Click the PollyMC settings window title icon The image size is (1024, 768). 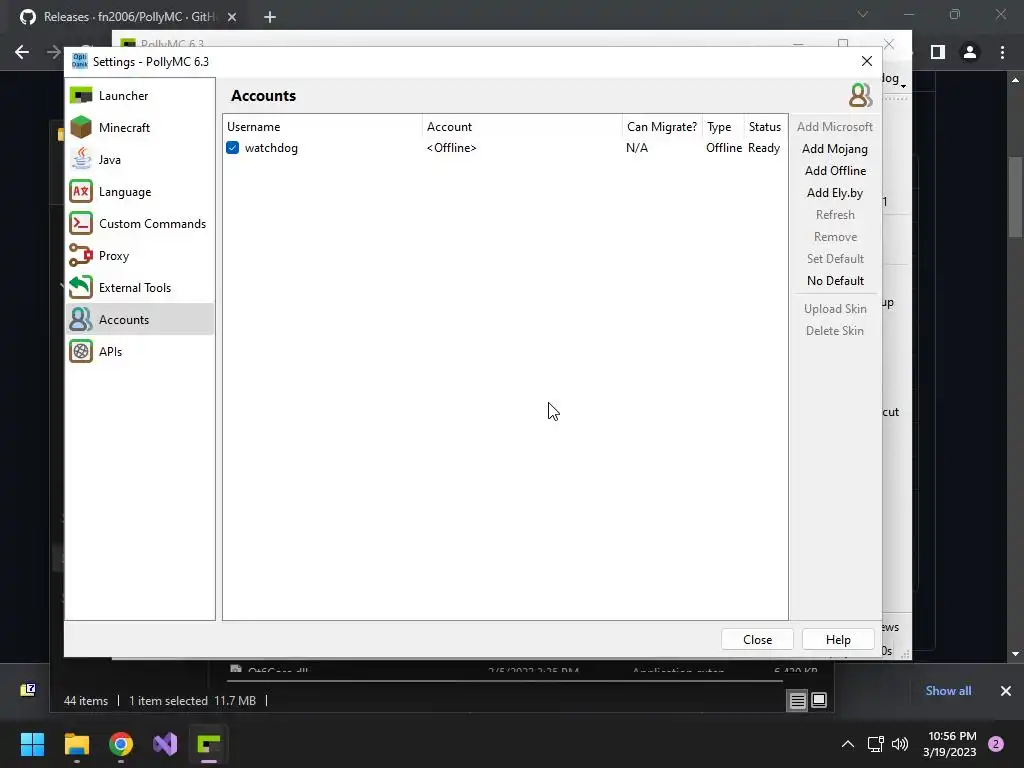(x=80, y=61)
